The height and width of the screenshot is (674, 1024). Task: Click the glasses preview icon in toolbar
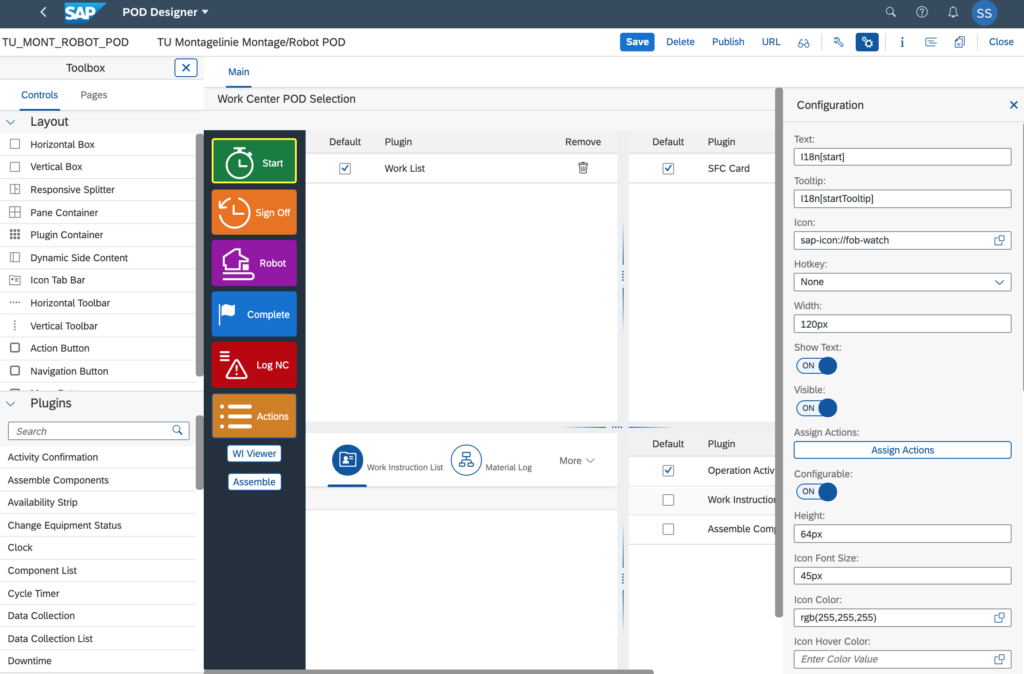click(x=803, y=42)
